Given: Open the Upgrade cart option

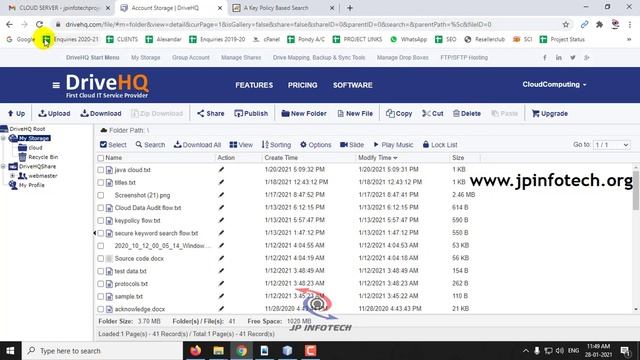Looking at the screenshot, I should pyautogui.click(x=550, y=113).
